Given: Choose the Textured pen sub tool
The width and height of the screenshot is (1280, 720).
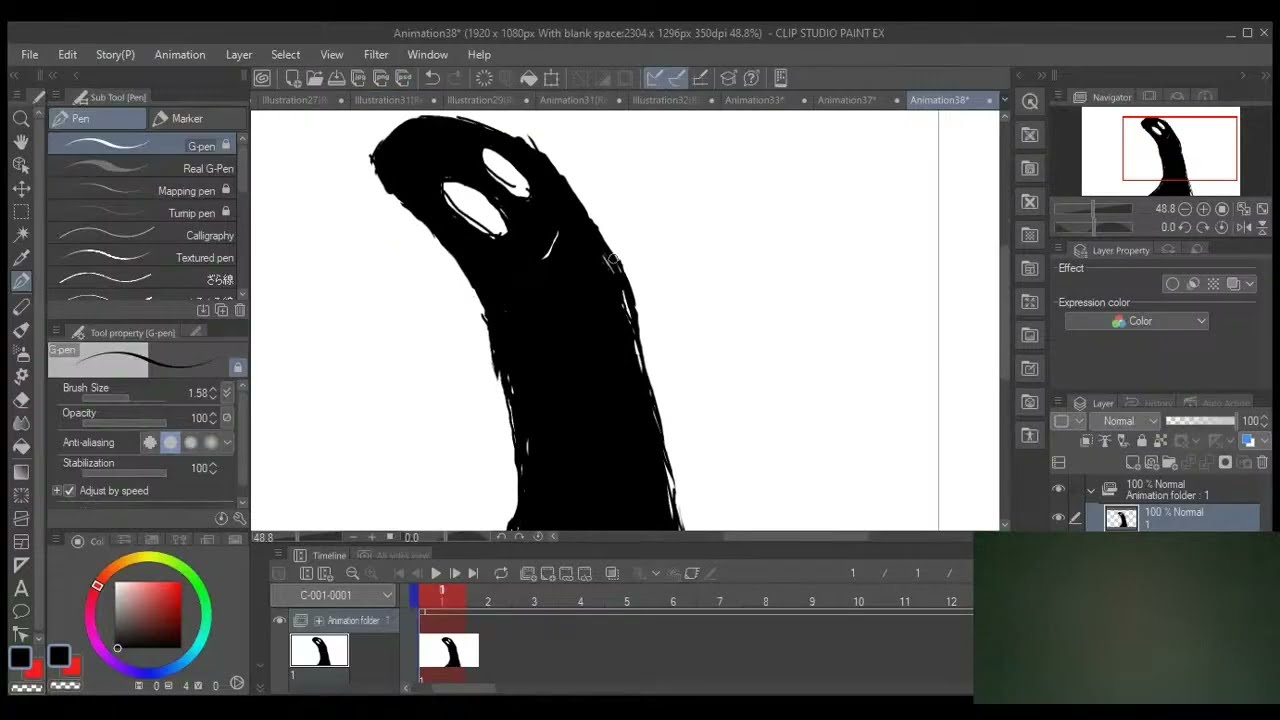Looking at the screenshot, I should (x=141, y=257).
